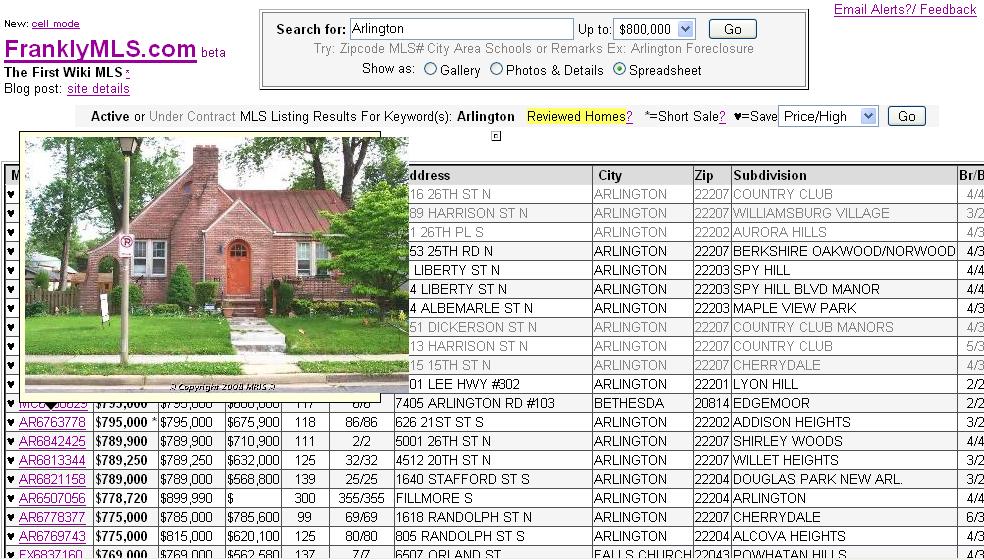Click the small square icon above the table
984x560 pixels.
pos(496,136)
